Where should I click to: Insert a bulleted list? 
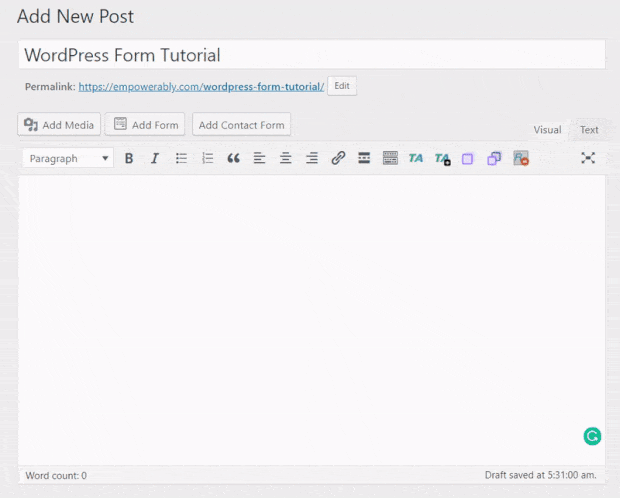(x=181, y=159)
